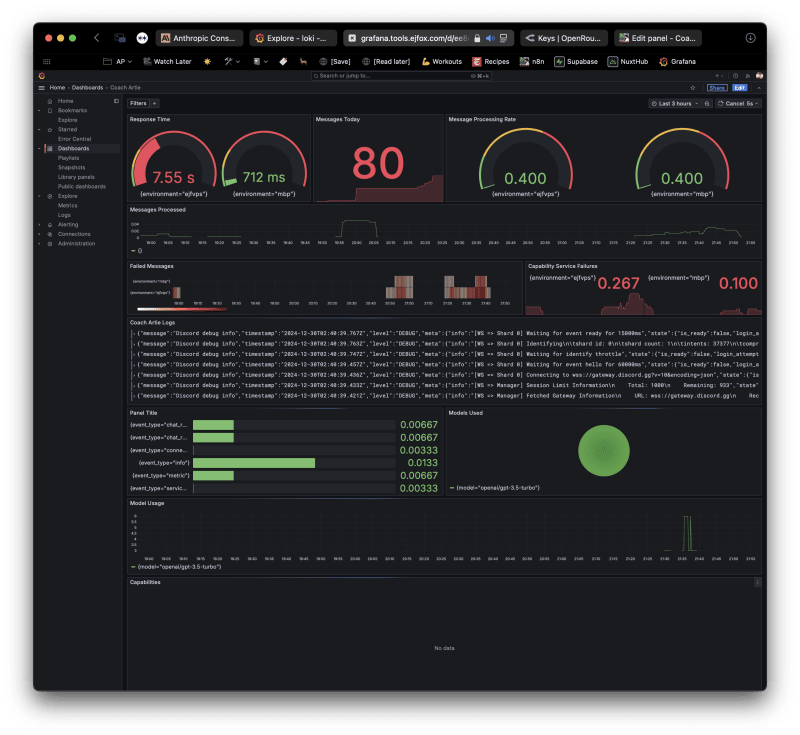This screenshot has height=735, width=800.
Task: Dock or undock the sidebar menu
Action: [116, 101]
